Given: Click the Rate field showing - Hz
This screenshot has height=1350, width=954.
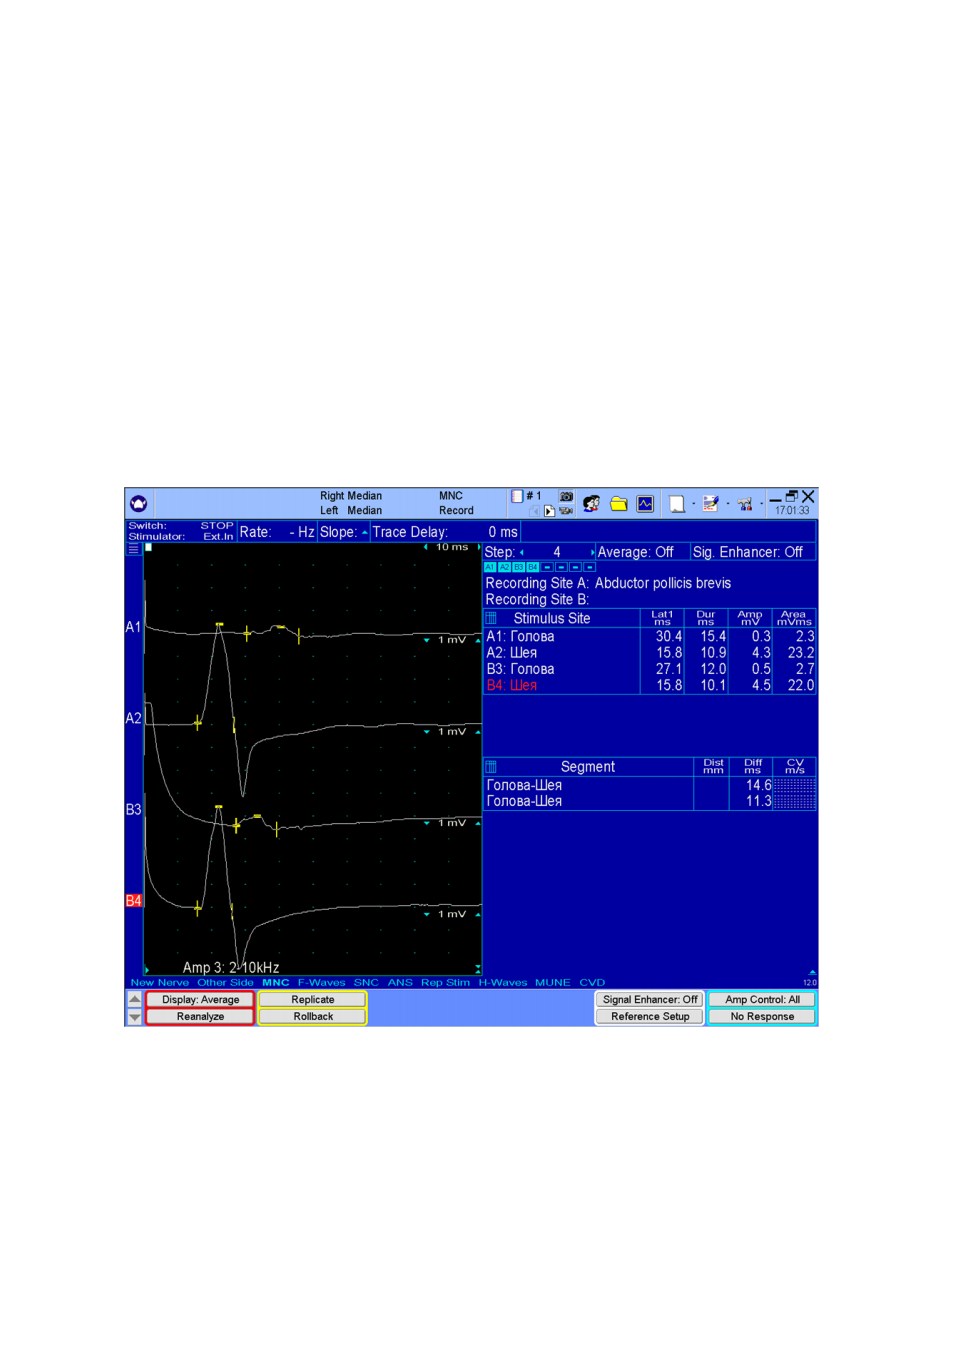Looking at the screenshot, I should pos(277,532).
